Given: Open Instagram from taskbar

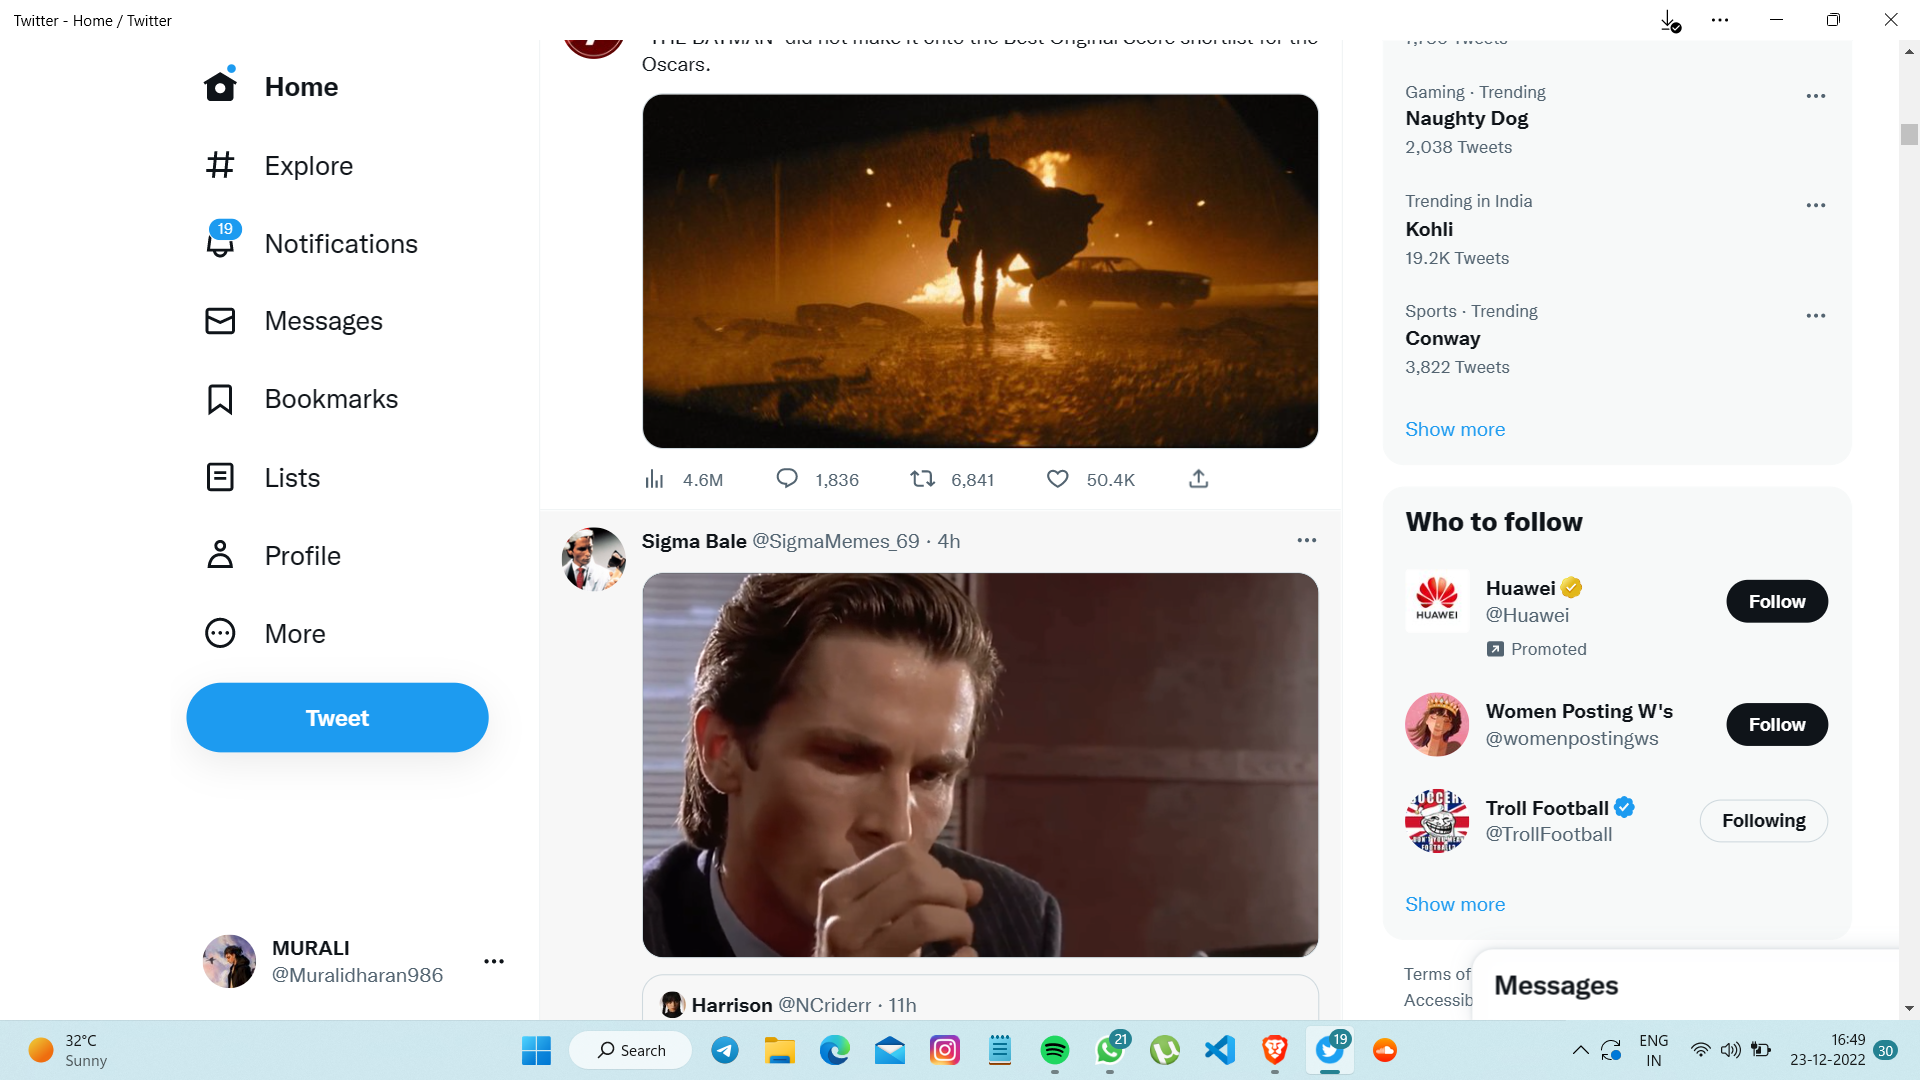Looking at the screenshot, I should point(945,1050).
